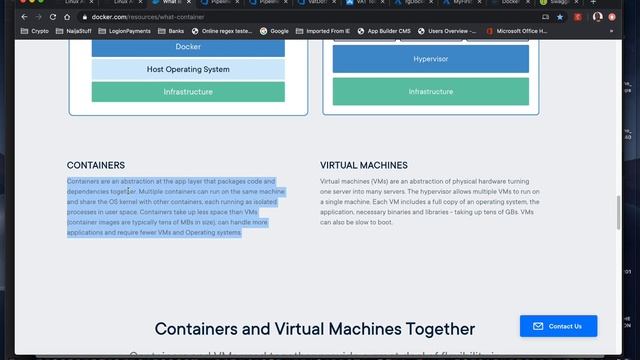This screenshot has height=360, width=640.
Task: Click the highlighted Containers description paragraph
Action: [x=176, y=207]
